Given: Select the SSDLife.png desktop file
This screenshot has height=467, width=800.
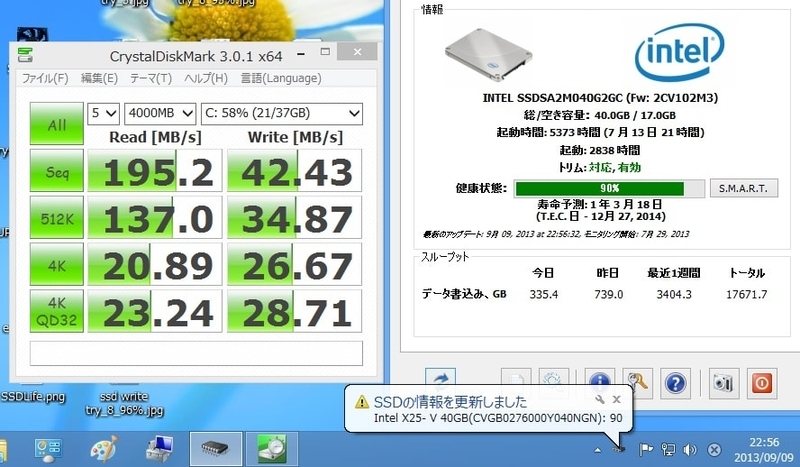Looking at the screenshot, I should (33, 397).
